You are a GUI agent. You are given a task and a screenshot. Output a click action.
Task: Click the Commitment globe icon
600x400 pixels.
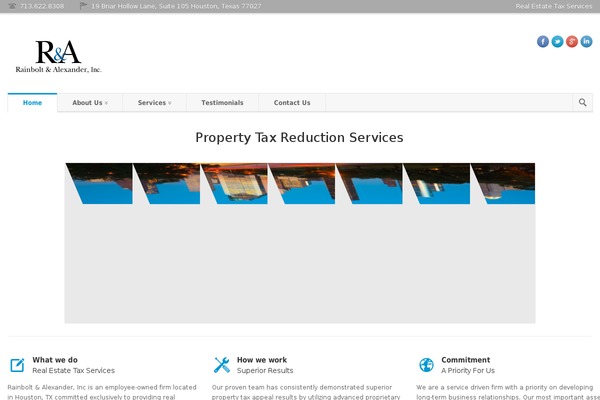click(x=426, y=365)
